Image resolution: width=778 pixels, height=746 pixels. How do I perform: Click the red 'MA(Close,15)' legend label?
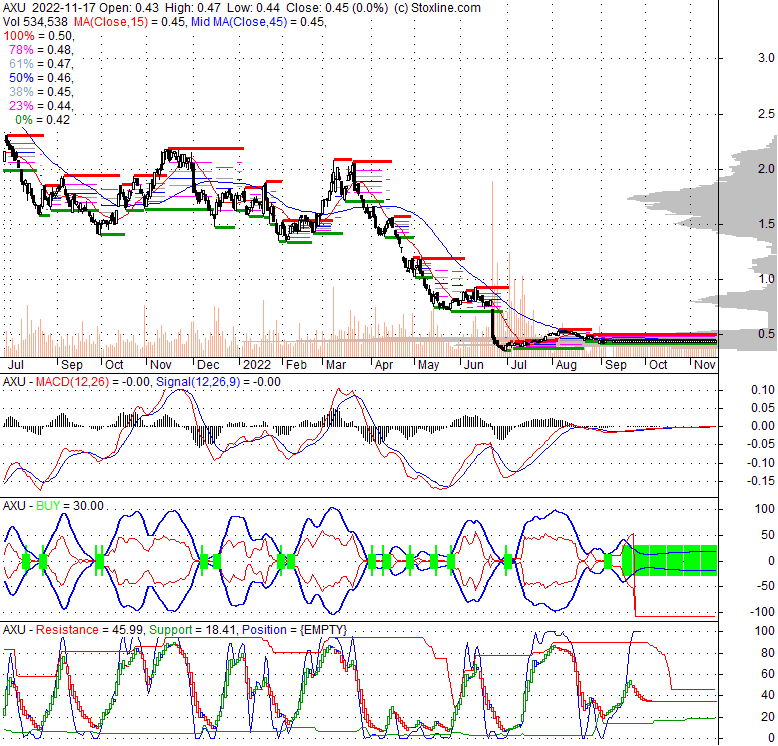(111, 22)
